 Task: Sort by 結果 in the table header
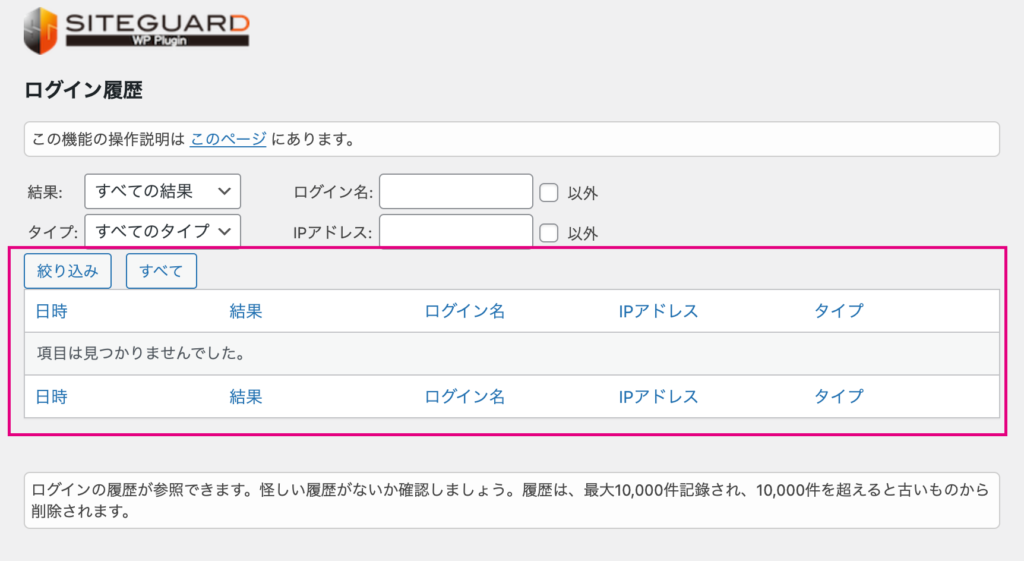[246, 312]
